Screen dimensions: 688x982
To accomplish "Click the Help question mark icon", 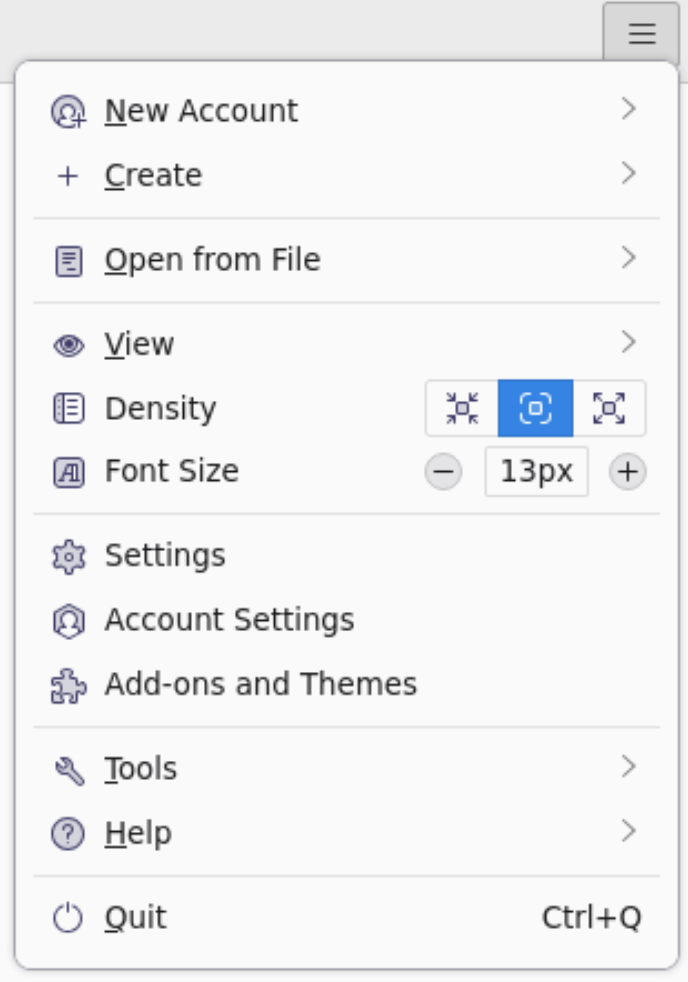I will [68, 834].
